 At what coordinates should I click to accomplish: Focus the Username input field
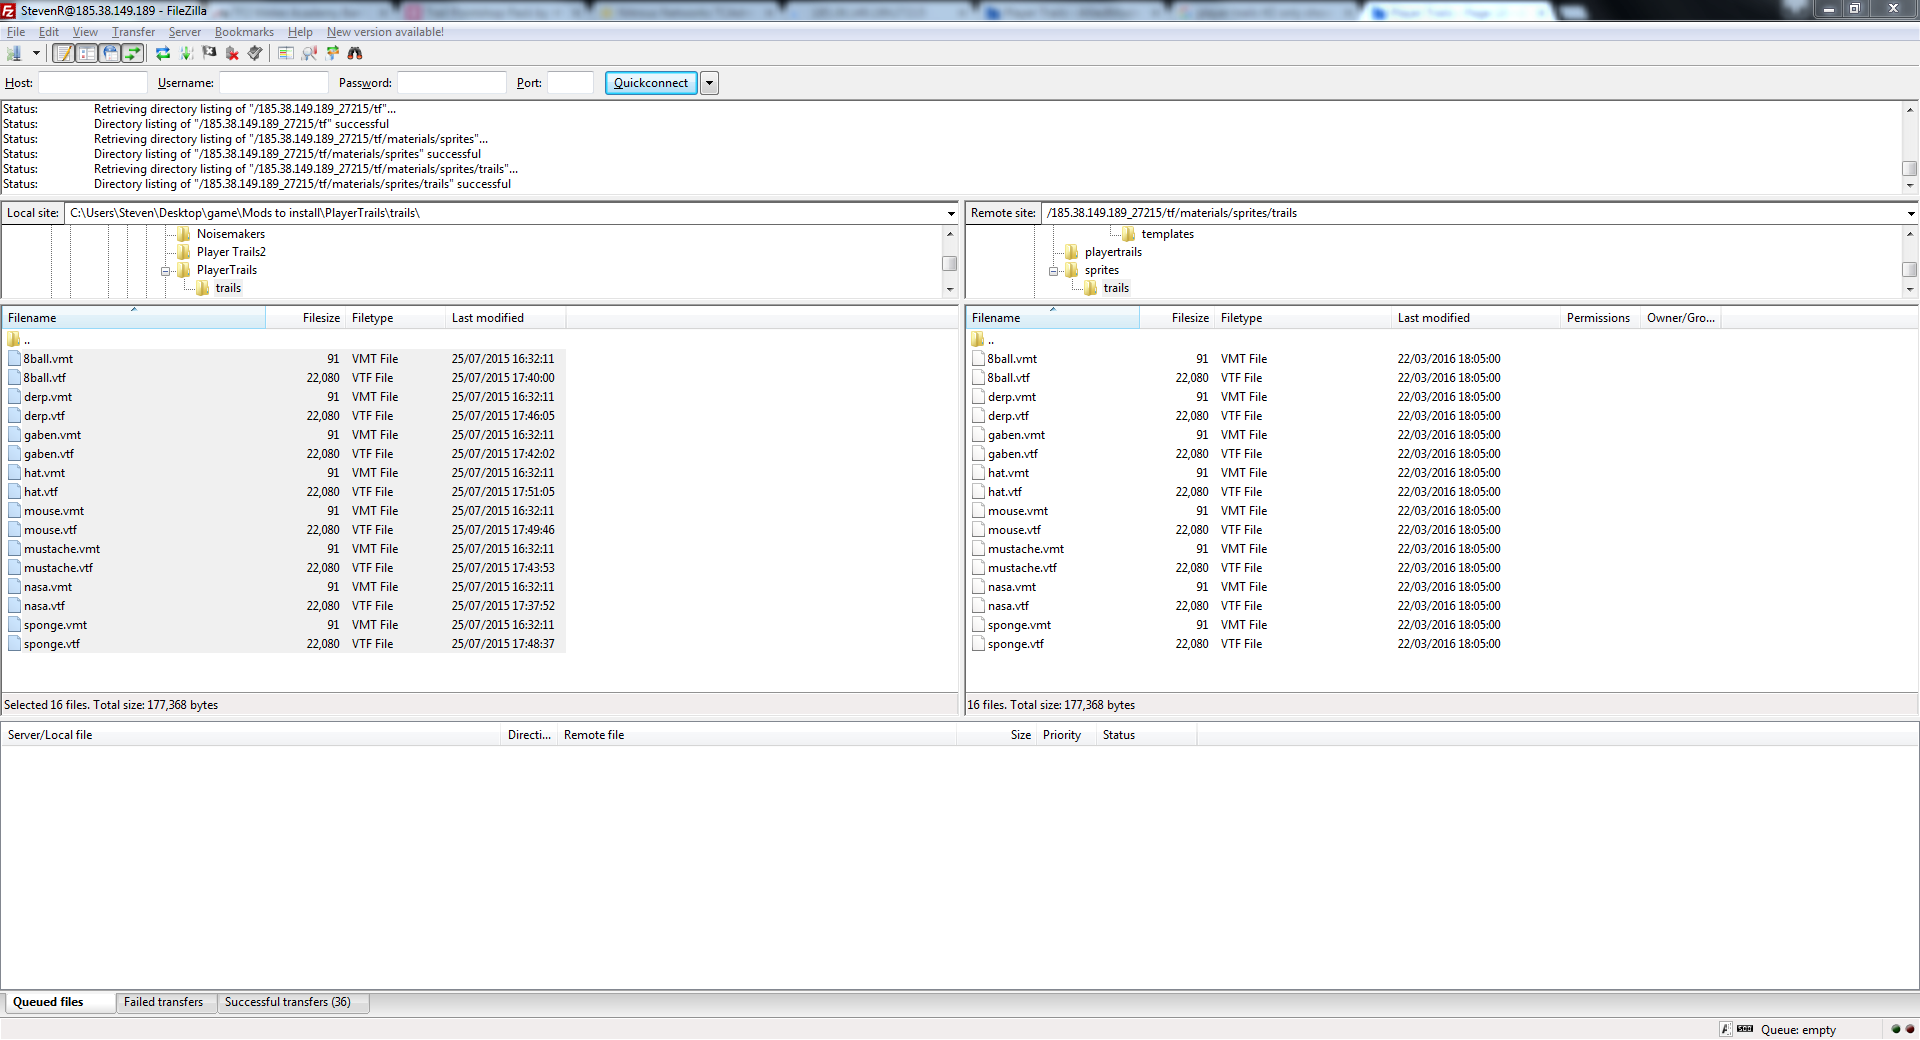click(x=274, y=83)
